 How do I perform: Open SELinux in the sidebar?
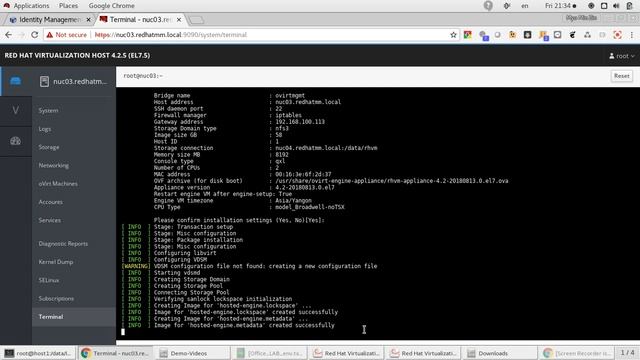[x=49, y=280]
